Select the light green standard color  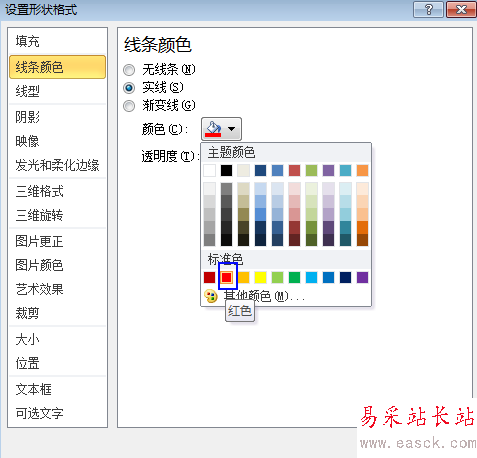pyautogui.click(x=277, y=277)
